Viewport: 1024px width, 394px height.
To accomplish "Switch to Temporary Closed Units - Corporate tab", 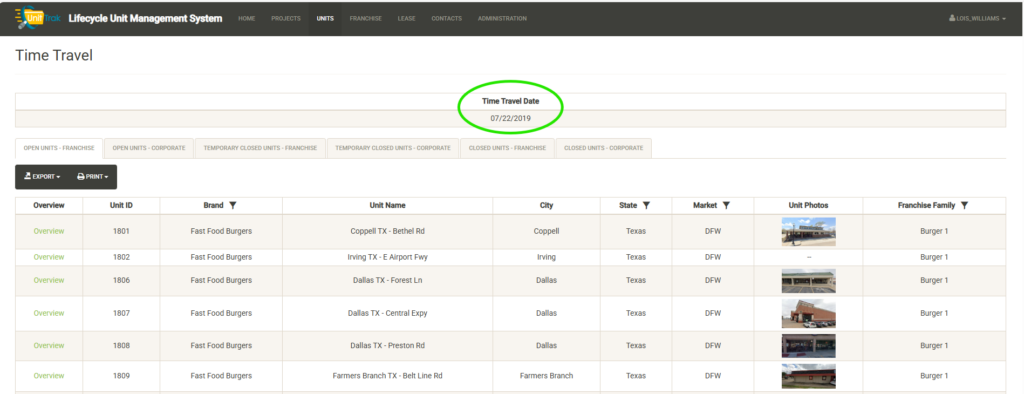I will 393,148.
